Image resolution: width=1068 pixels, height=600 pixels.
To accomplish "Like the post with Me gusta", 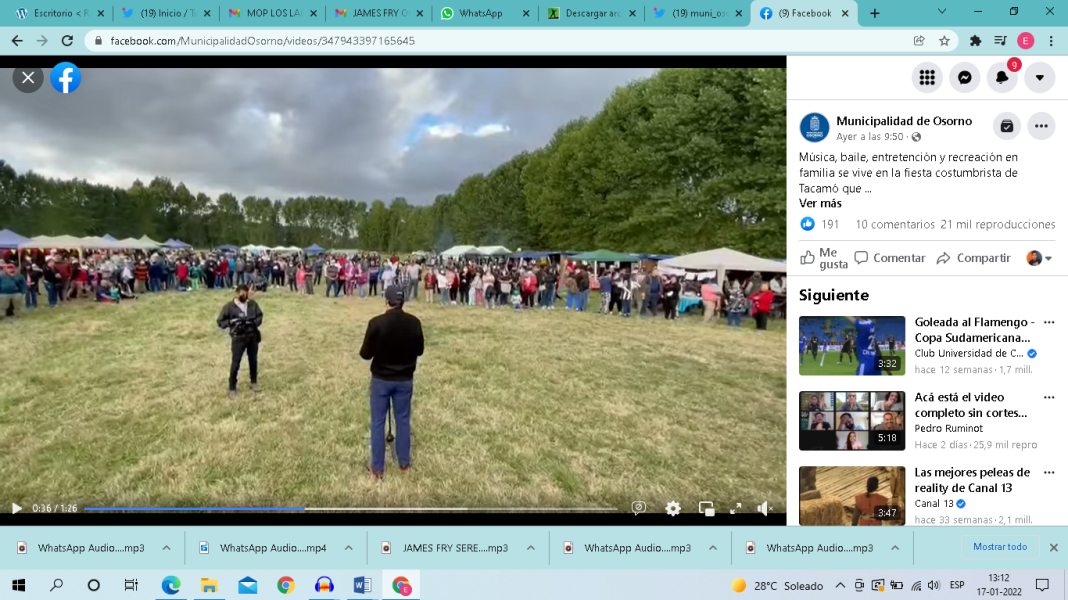I will pos(823,258).
